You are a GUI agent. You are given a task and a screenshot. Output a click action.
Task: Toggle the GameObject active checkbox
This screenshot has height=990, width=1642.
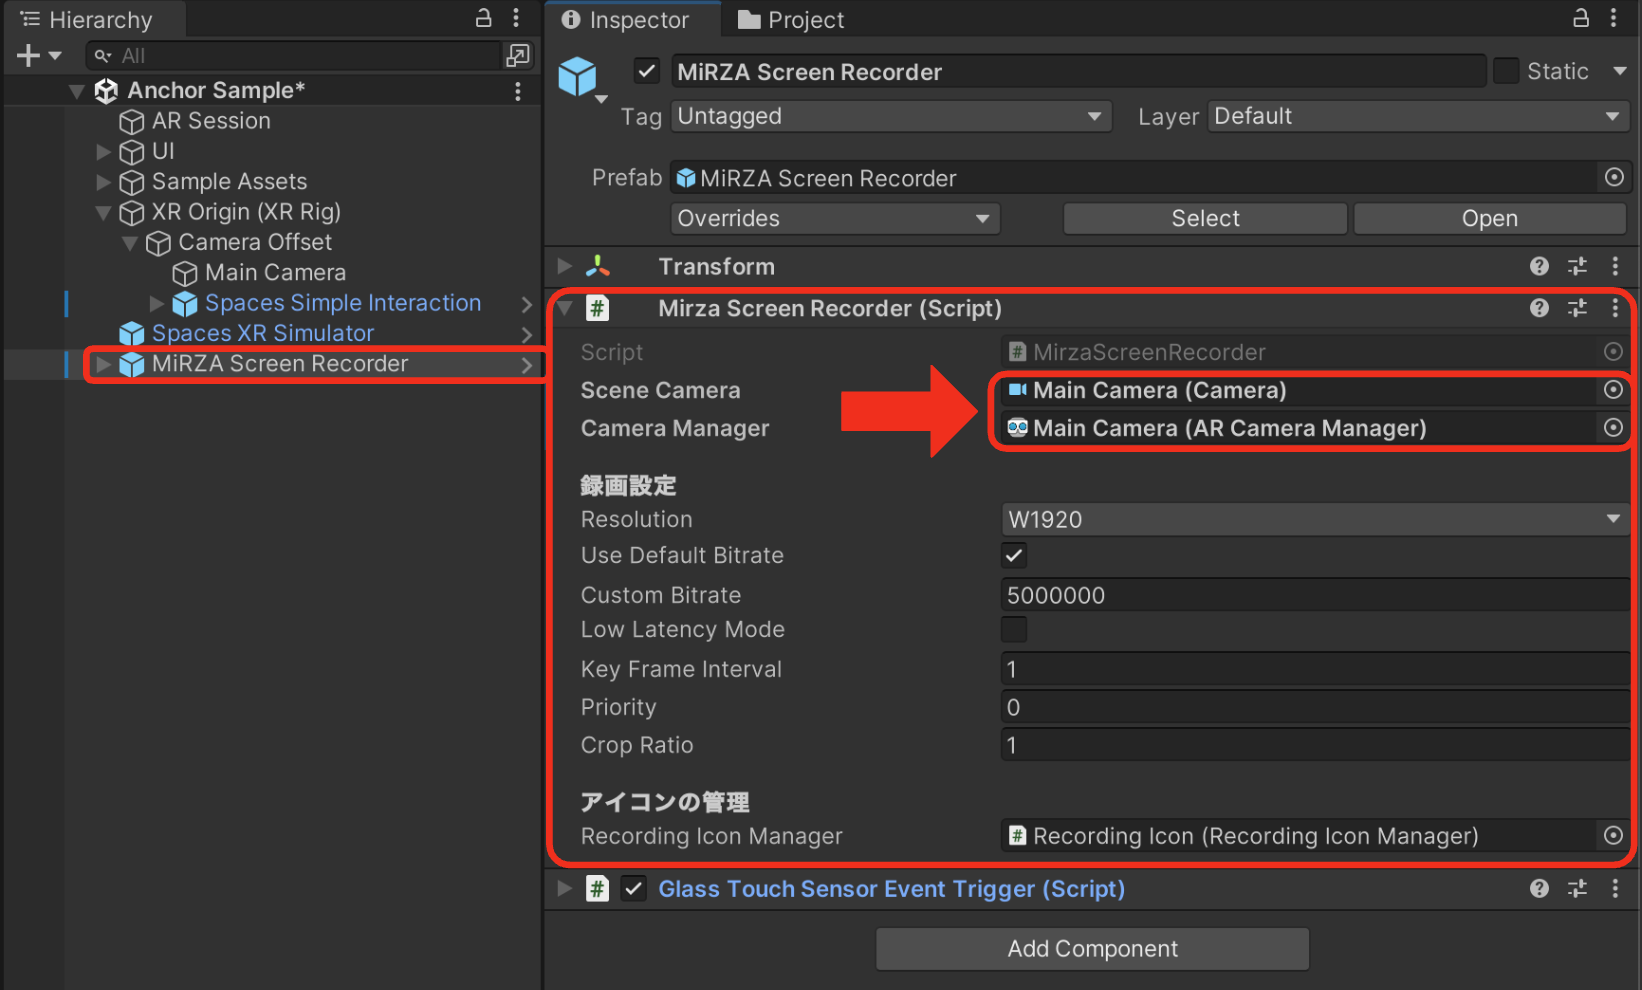tap(647, 71)
